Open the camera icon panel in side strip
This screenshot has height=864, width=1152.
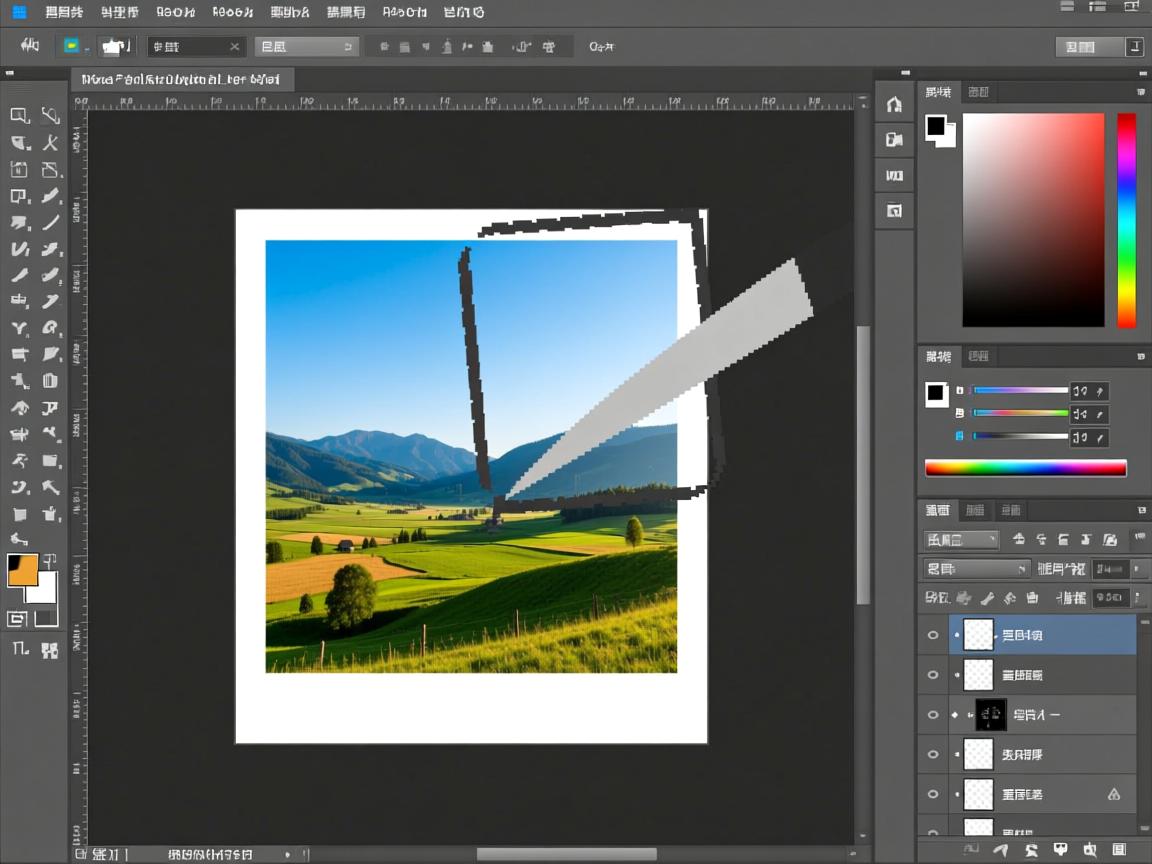pyautogui.click(x=894, y=140)
